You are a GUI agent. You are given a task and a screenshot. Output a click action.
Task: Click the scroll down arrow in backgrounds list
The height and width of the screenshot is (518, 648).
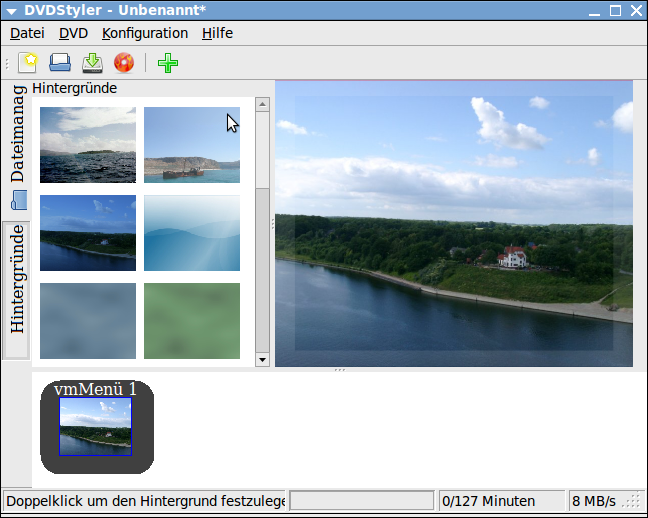(x=263, y=359)
